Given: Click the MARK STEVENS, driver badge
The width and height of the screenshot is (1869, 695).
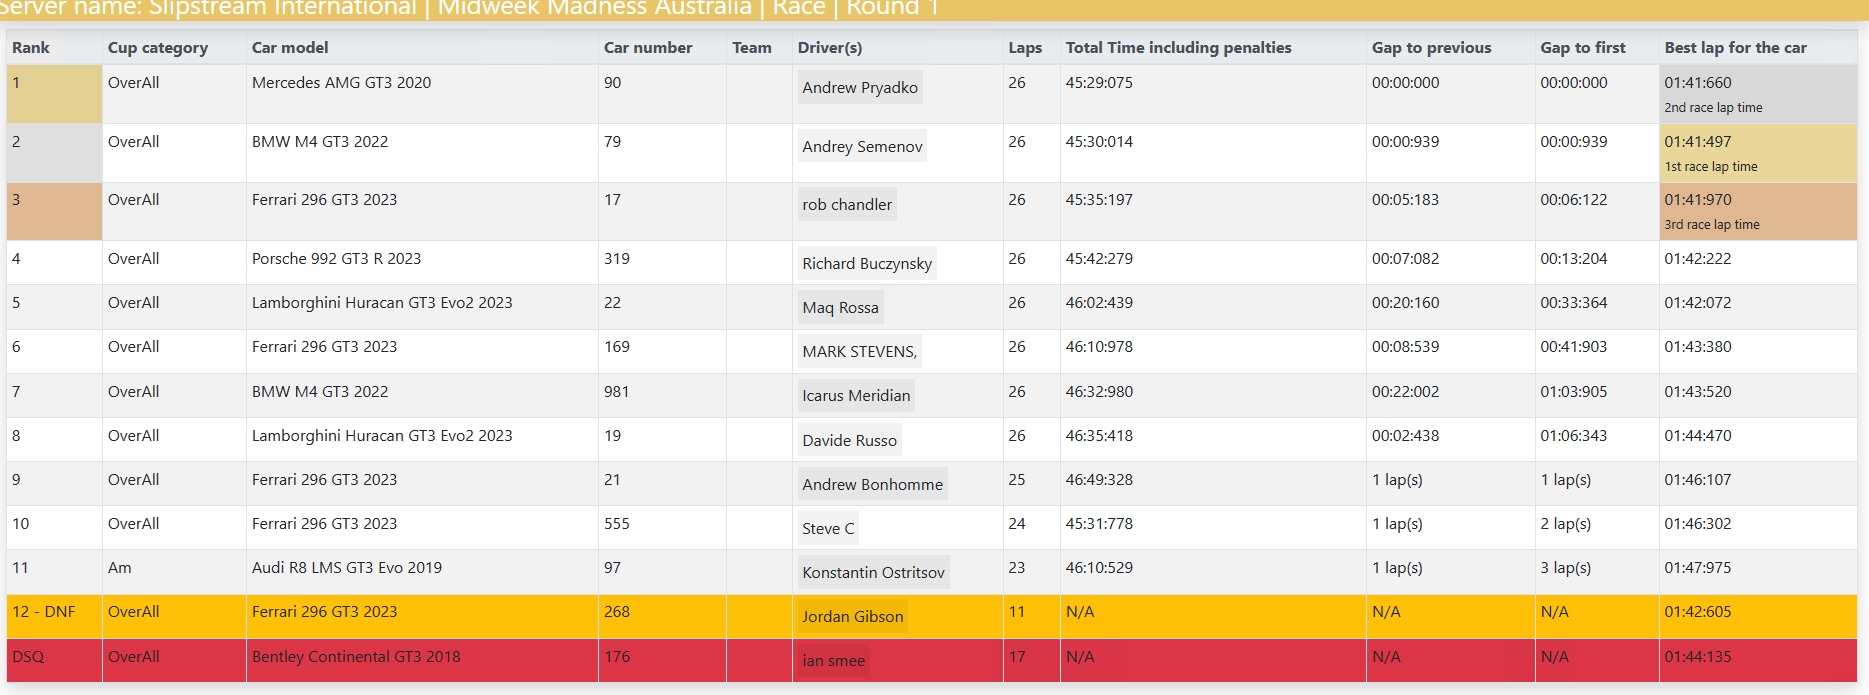Looking at the screenshot, I should (x=859, y=352).
